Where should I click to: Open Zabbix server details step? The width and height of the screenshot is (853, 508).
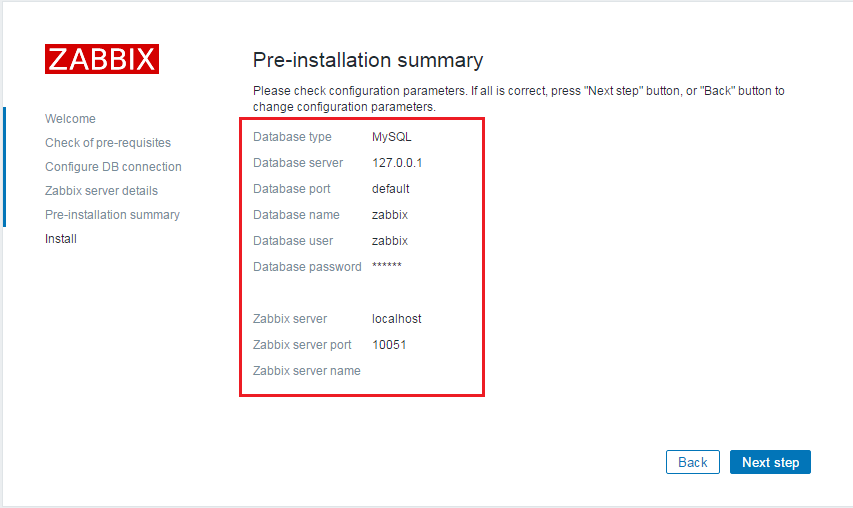coord(101,191)
